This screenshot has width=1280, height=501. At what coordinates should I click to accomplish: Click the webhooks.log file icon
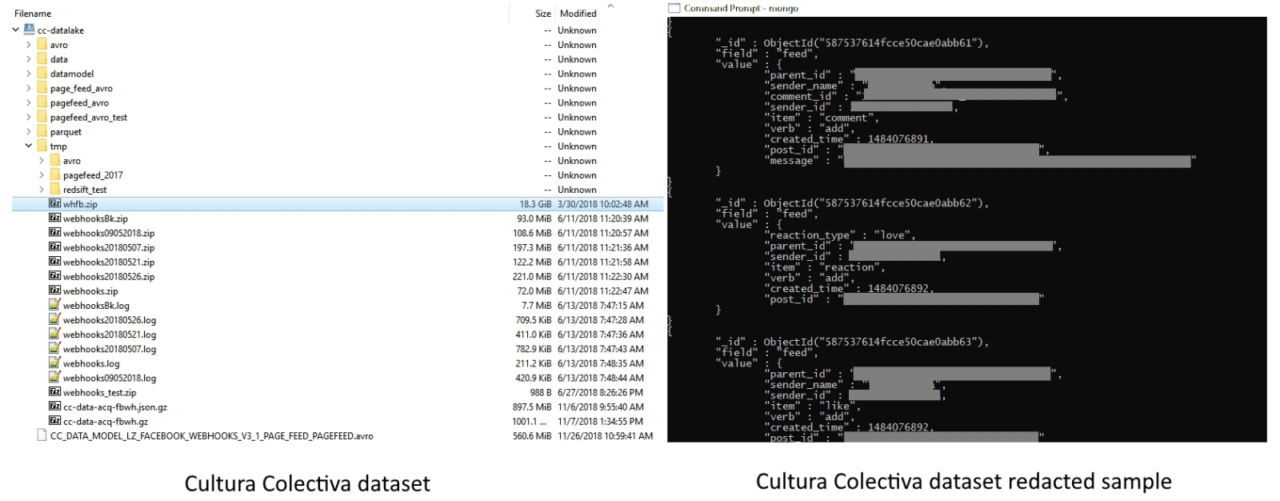(x=54, y=363)
